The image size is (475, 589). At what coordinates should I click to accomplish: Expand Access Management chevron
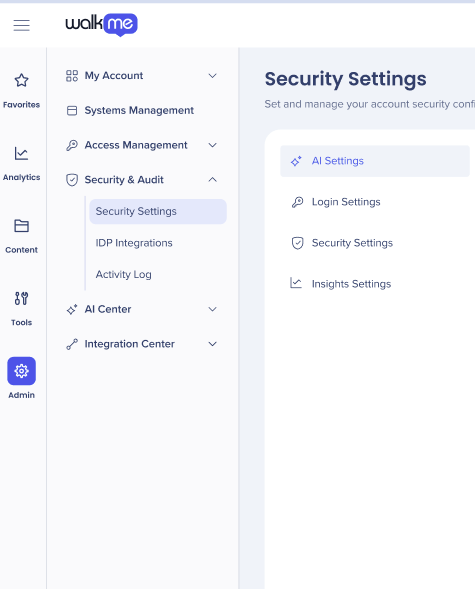pos(213,145)
